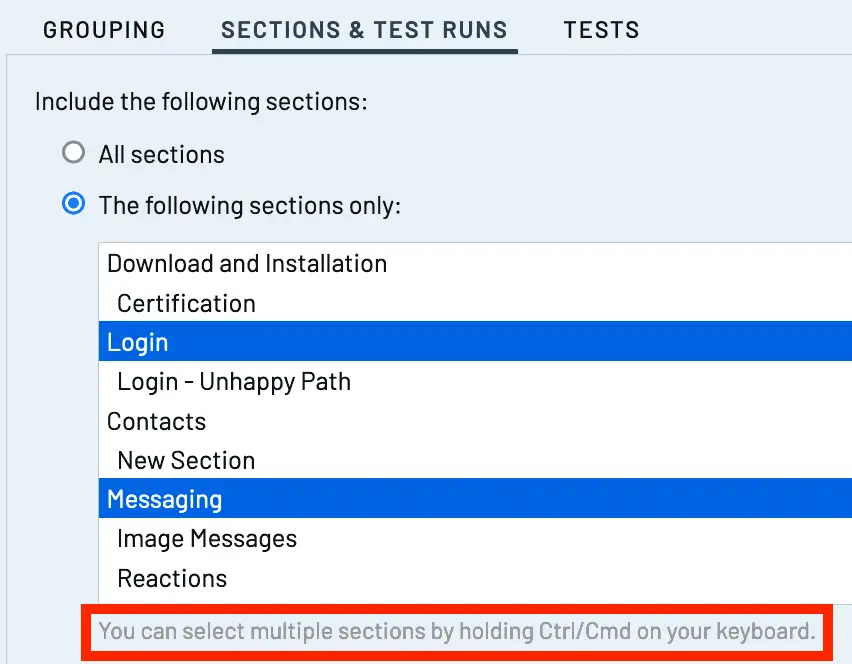Select Image Messages in the list
Screen dimensions: 852x664
coord(475,538)
